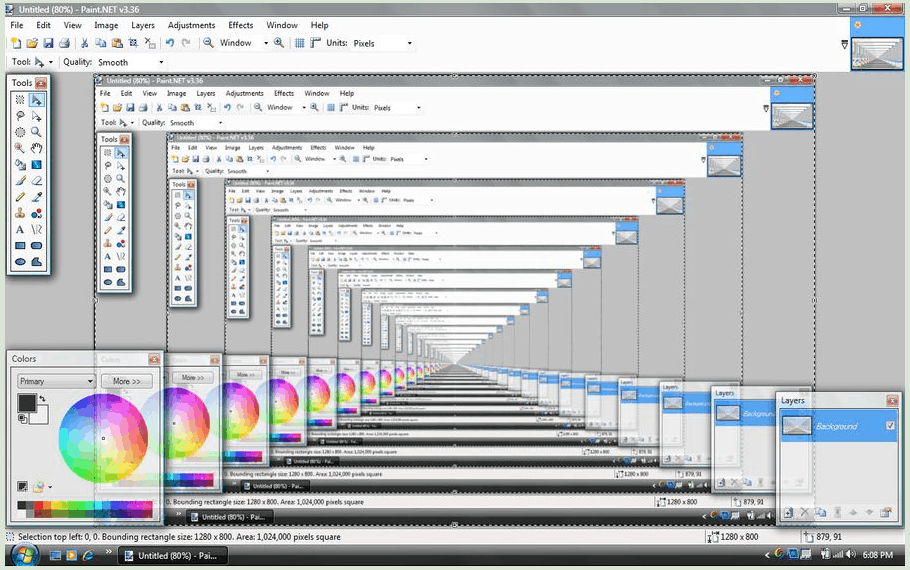Viewport: 910px width, 570px height.
Task: Click the Zoom In magnifier icon
Action: (x=279, y=43)
